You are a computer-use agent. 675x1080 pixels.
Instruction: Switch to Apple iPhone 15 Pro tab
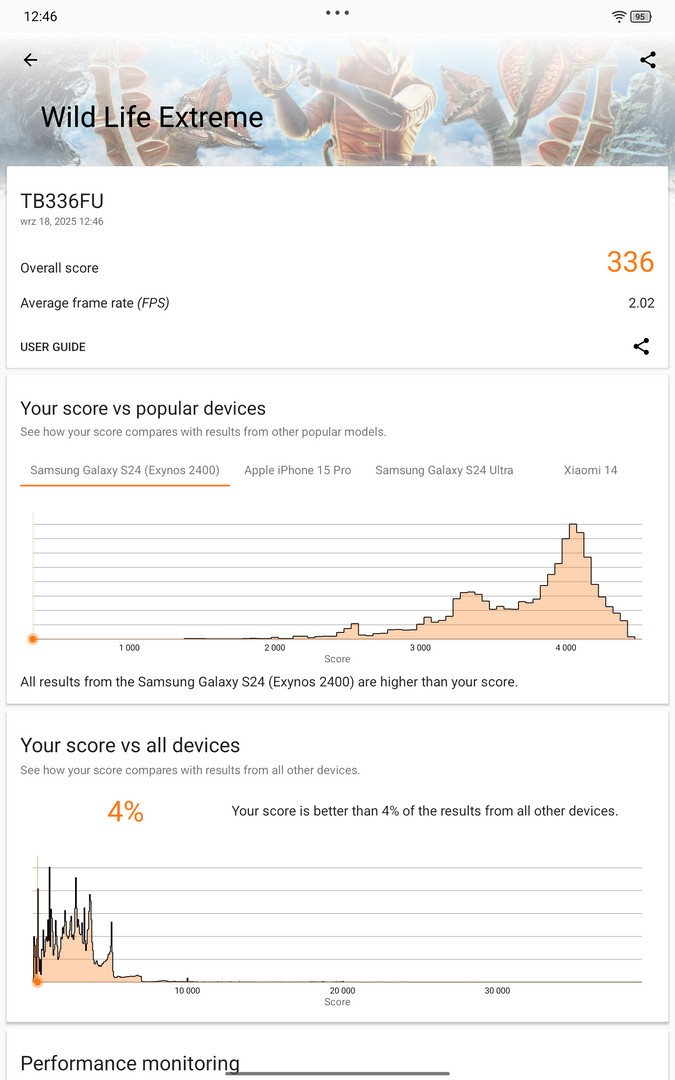tap(298, 470)
